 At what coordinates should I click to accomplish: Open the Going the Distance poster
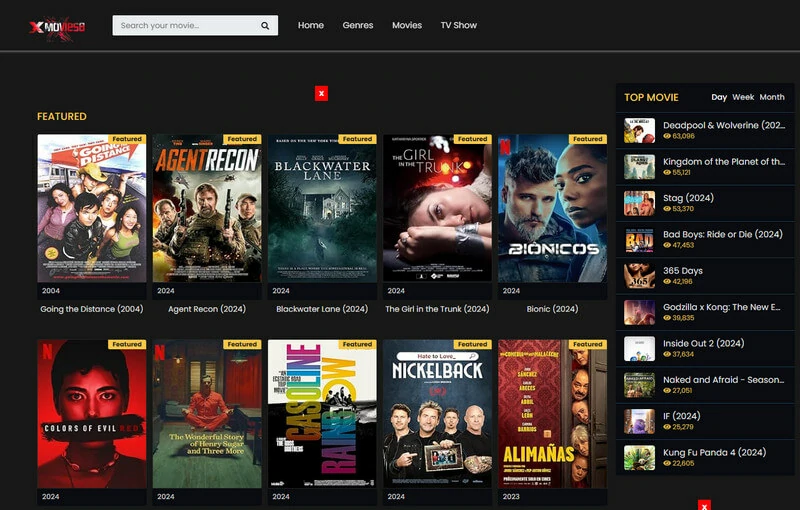tap(92, 208)
